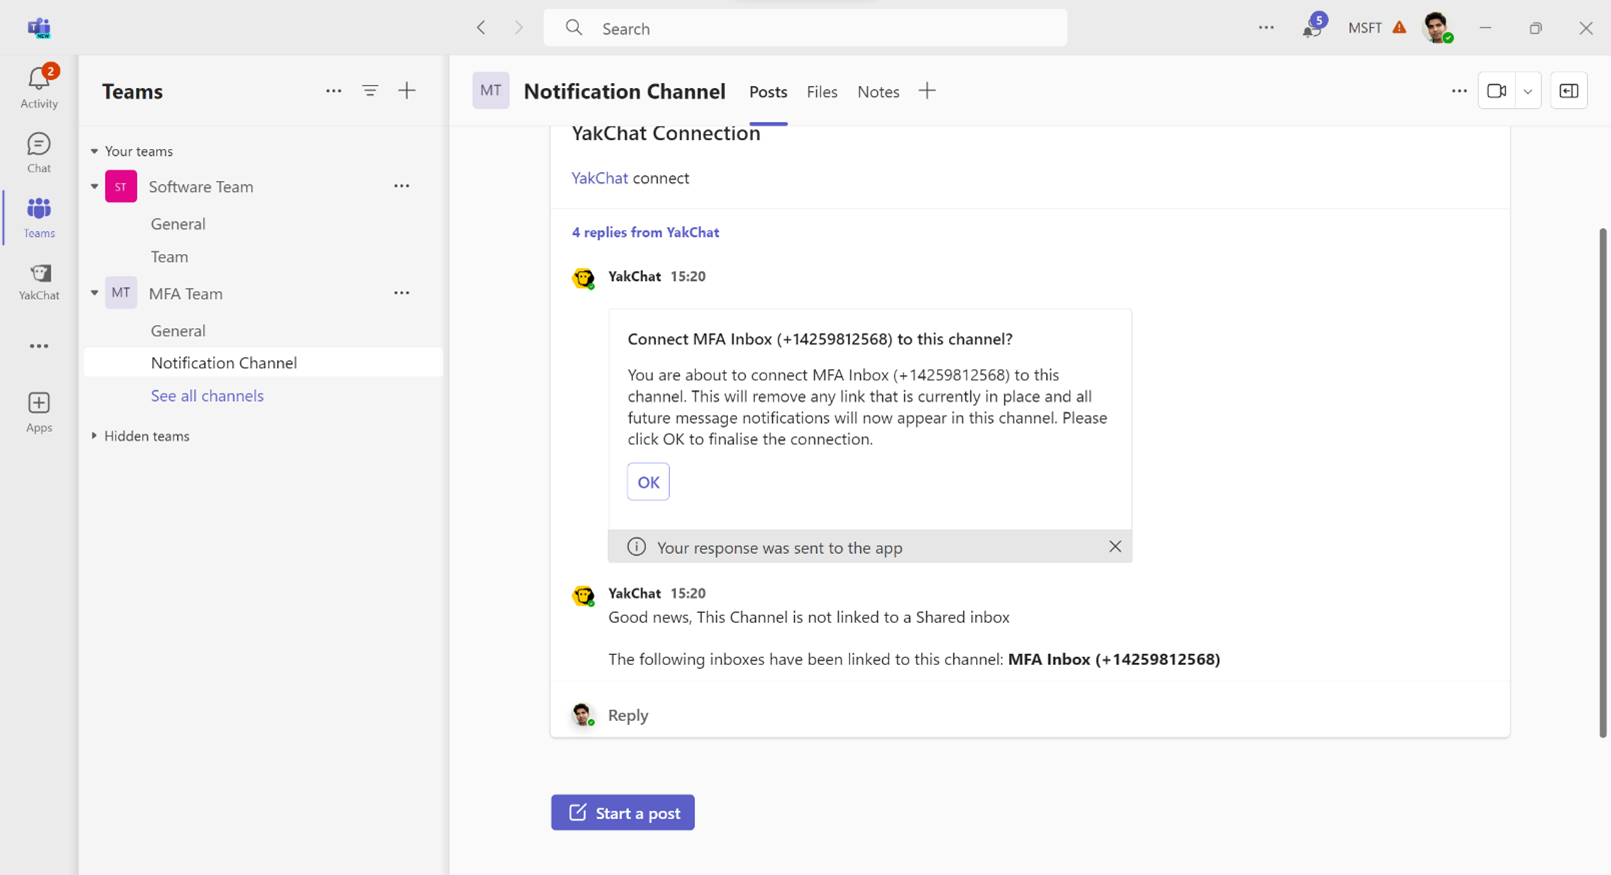Open the channel info pane icon
The height and width of the screenshot is (875, 1611).
(1569, 91)
